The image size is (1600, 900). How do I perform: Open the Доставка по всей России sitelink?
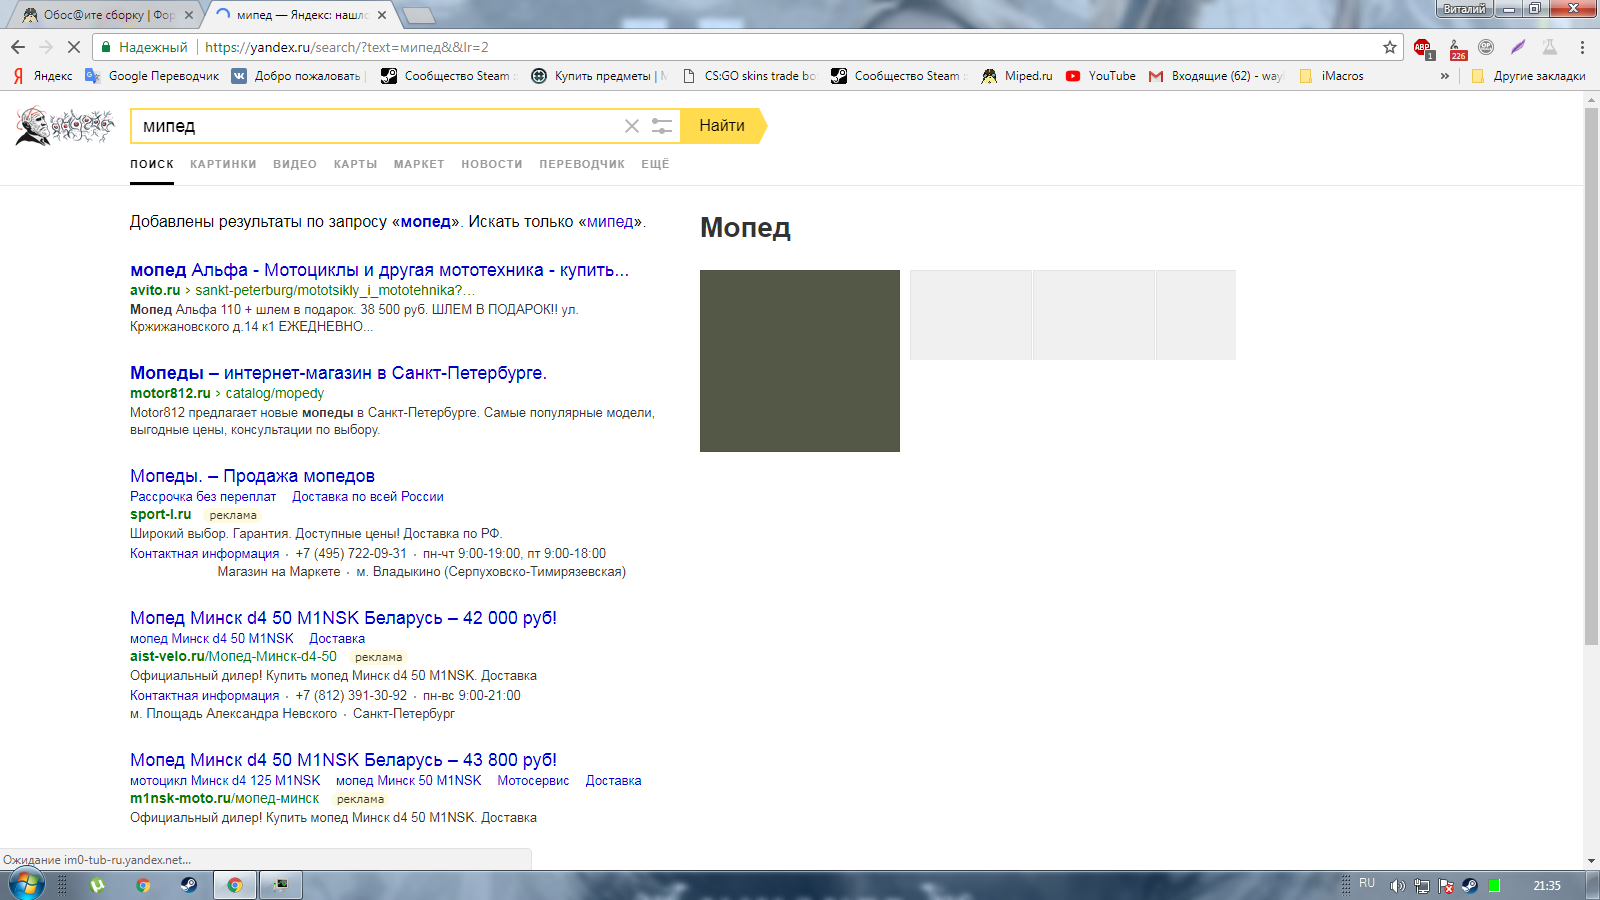(x=368, y=497)
